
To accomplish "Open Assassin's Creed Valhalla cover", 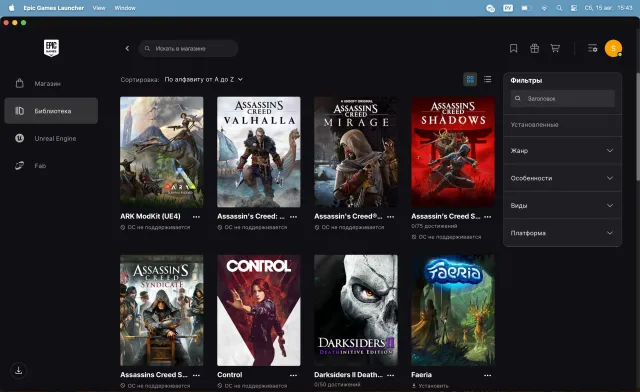I will [x=259, y=152].
